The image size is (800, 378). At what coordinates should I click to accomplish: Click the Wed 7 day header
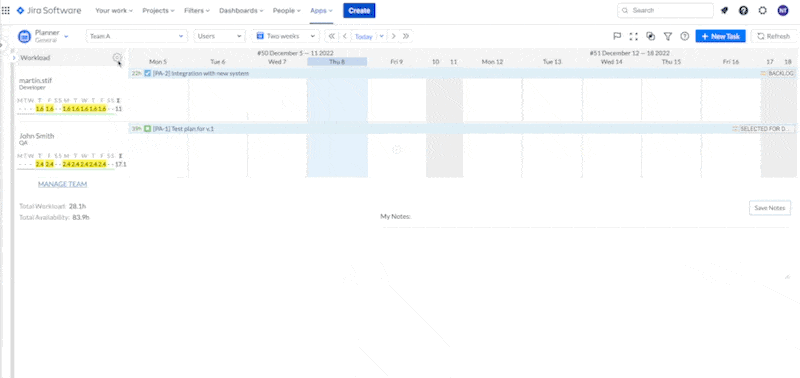click(x=277, y=62)
